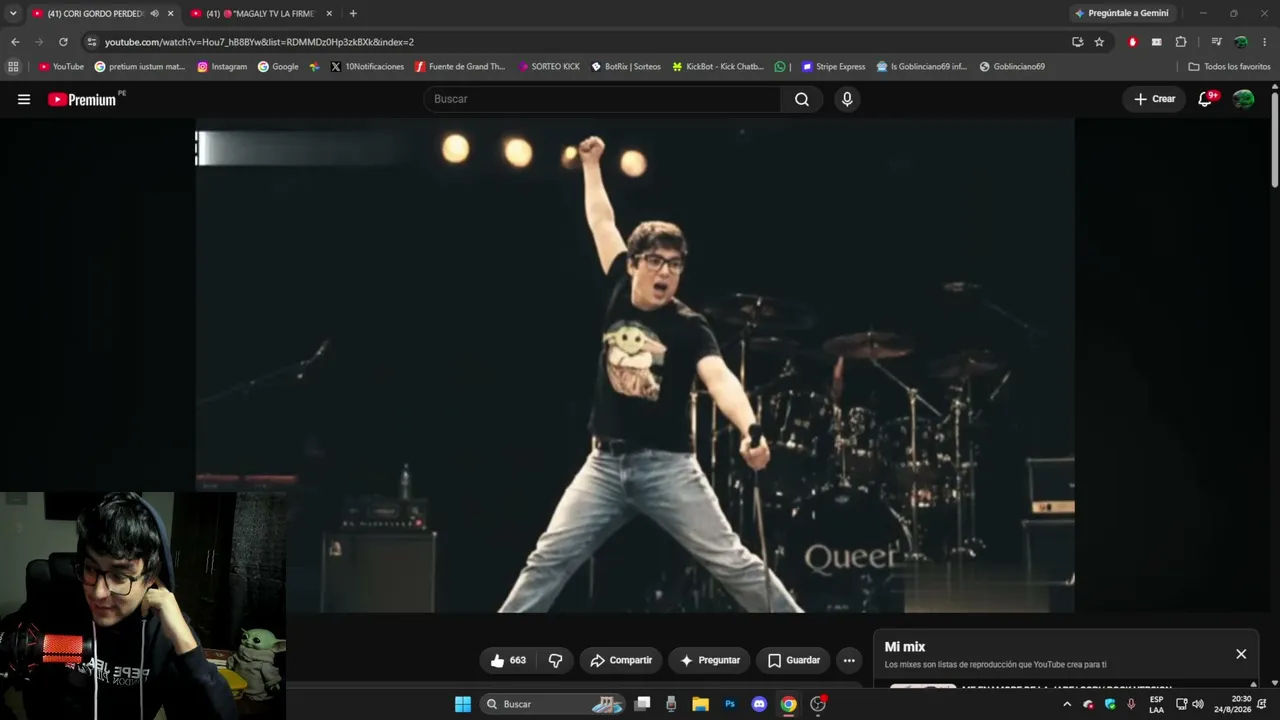Start voice search with the microphone icon
This screenshot has height=720, width=1280.
(x=847, y=99)
